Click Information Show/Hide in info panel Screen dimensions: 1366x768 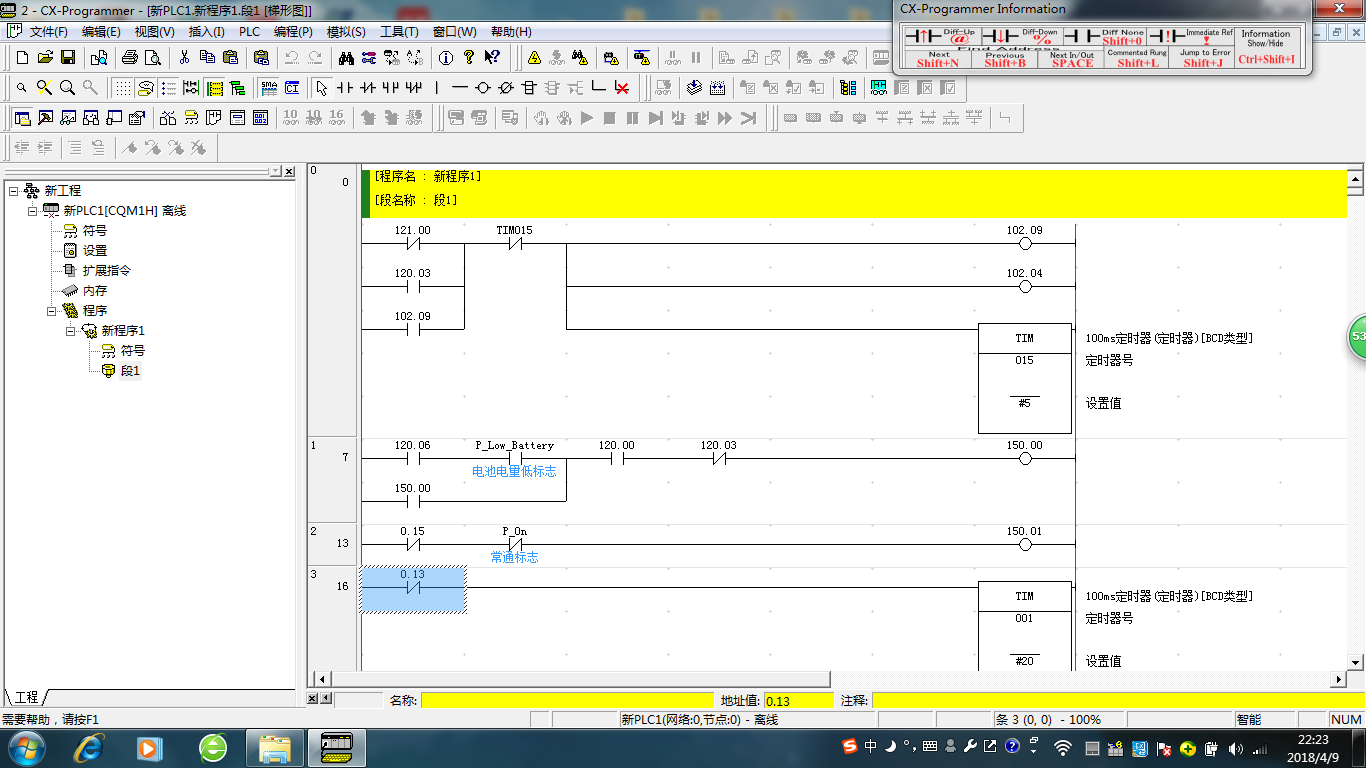tap(1266, 47)
